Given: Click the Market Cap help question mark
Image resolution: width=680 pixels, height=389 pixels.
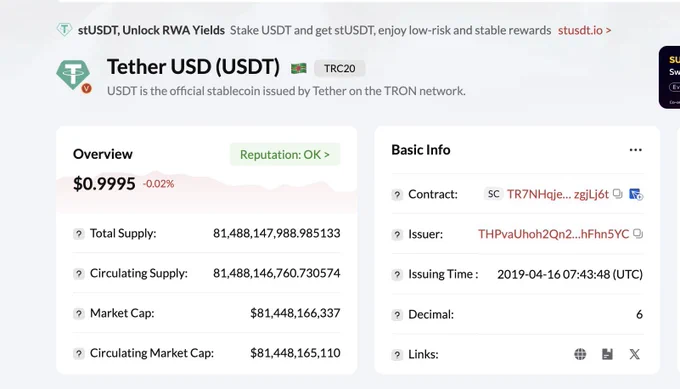Looking at the screenshot, I should tap(78, 314).
